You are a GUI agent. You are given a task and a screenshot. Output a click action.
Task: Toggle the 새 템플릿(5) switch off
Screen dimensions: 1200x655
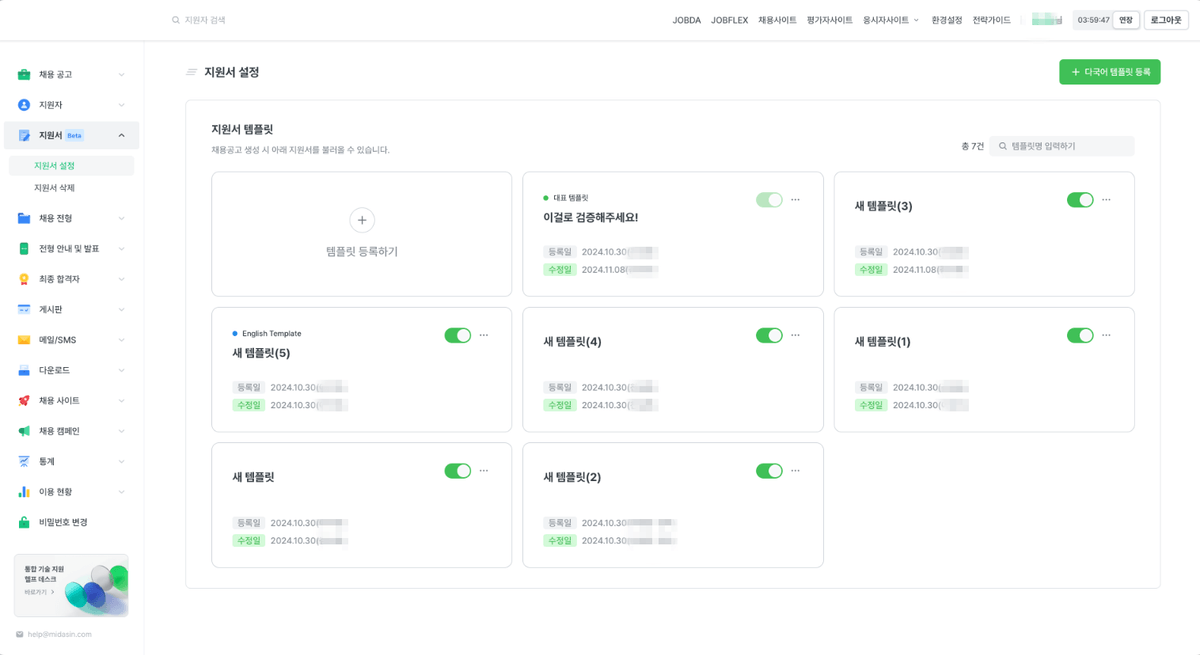[x=458, y=335]
